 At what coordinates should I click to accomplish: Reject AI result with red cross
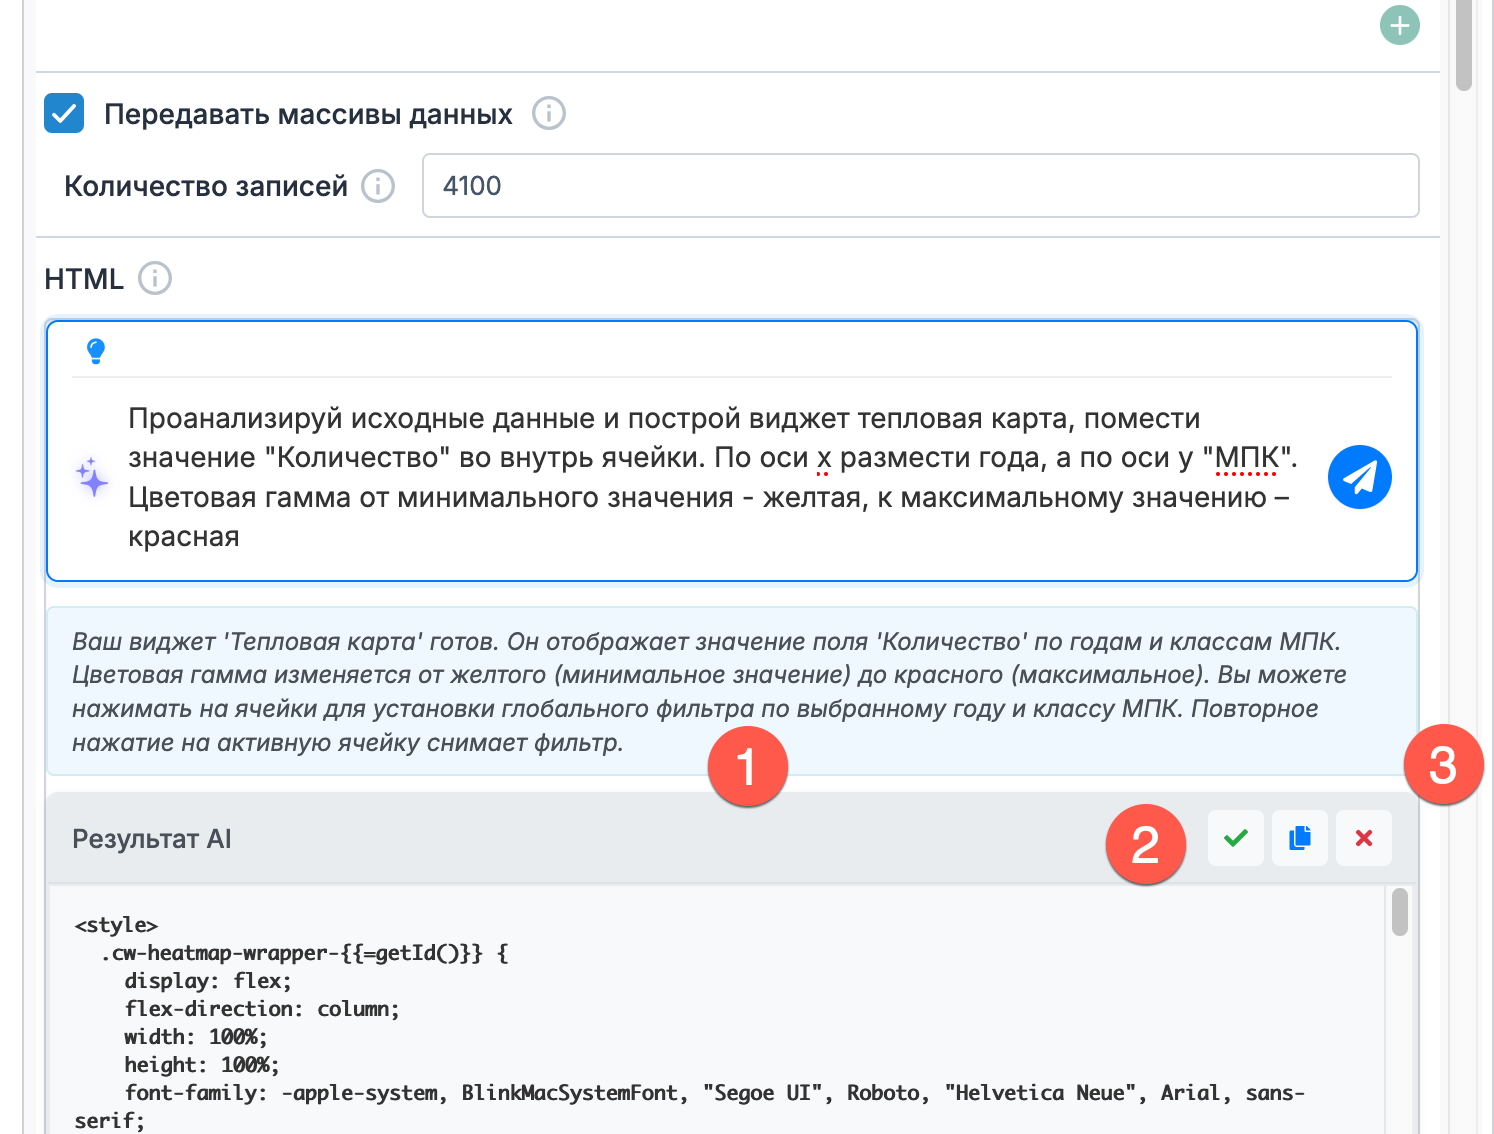click(x=1364, y=838)
